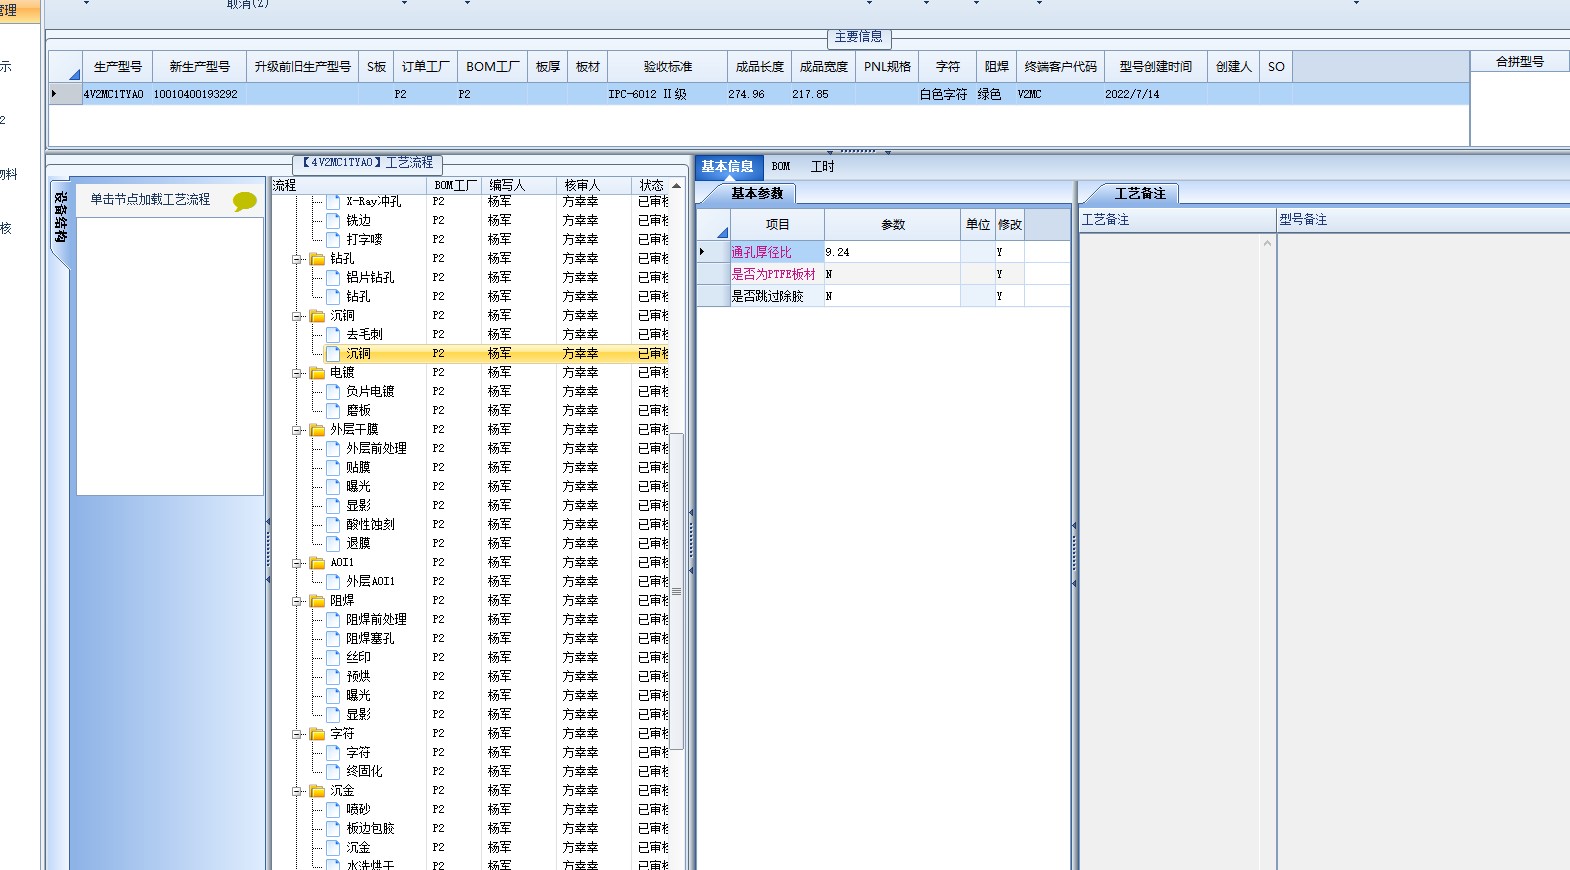Open the BOM tab
Screen dimensions: 1570x870
click(x=781, y=167)
